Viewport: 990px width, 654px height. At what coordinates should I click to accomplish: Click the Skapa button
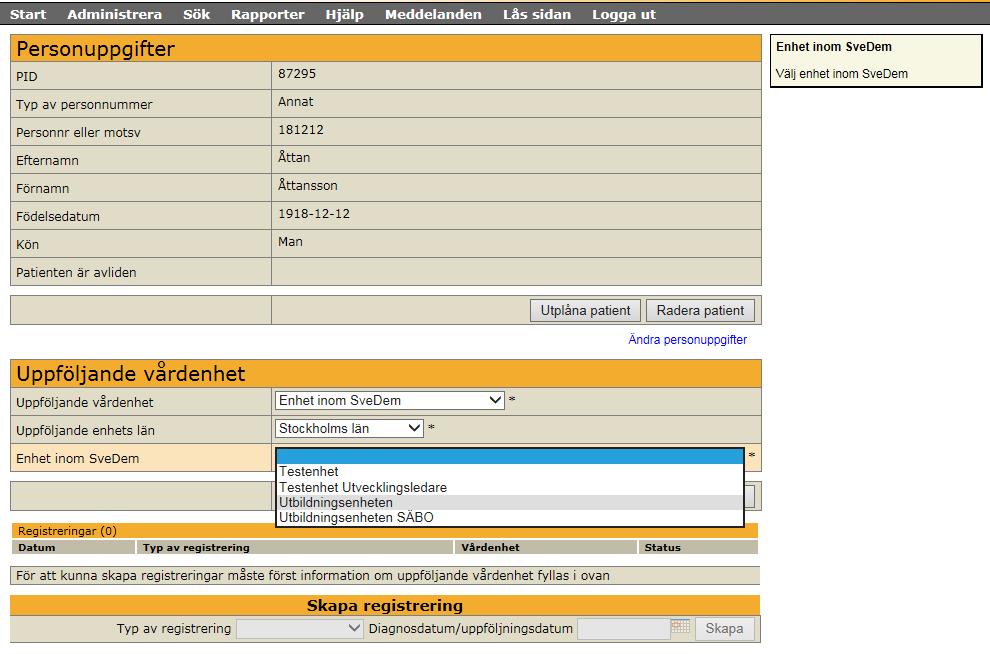click(x=724, y=629)
